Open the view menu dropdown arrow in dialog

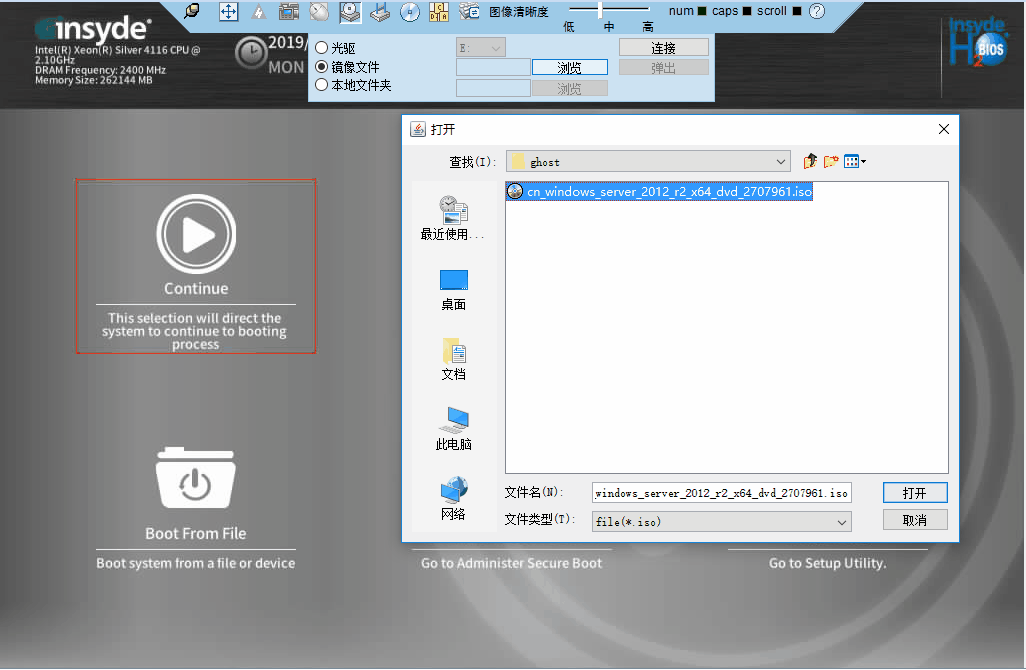point(863,162)
